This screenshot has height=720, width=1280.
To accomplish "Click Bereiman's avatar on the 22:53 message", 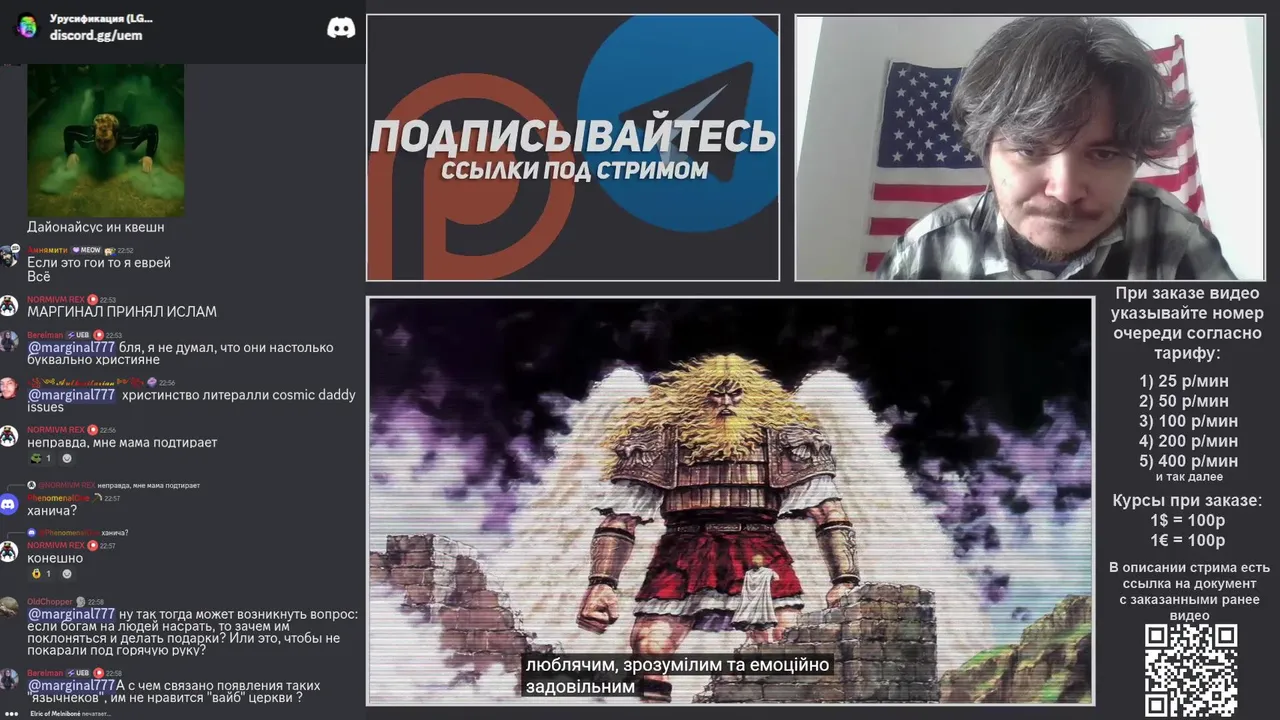I will click(9, 341).
